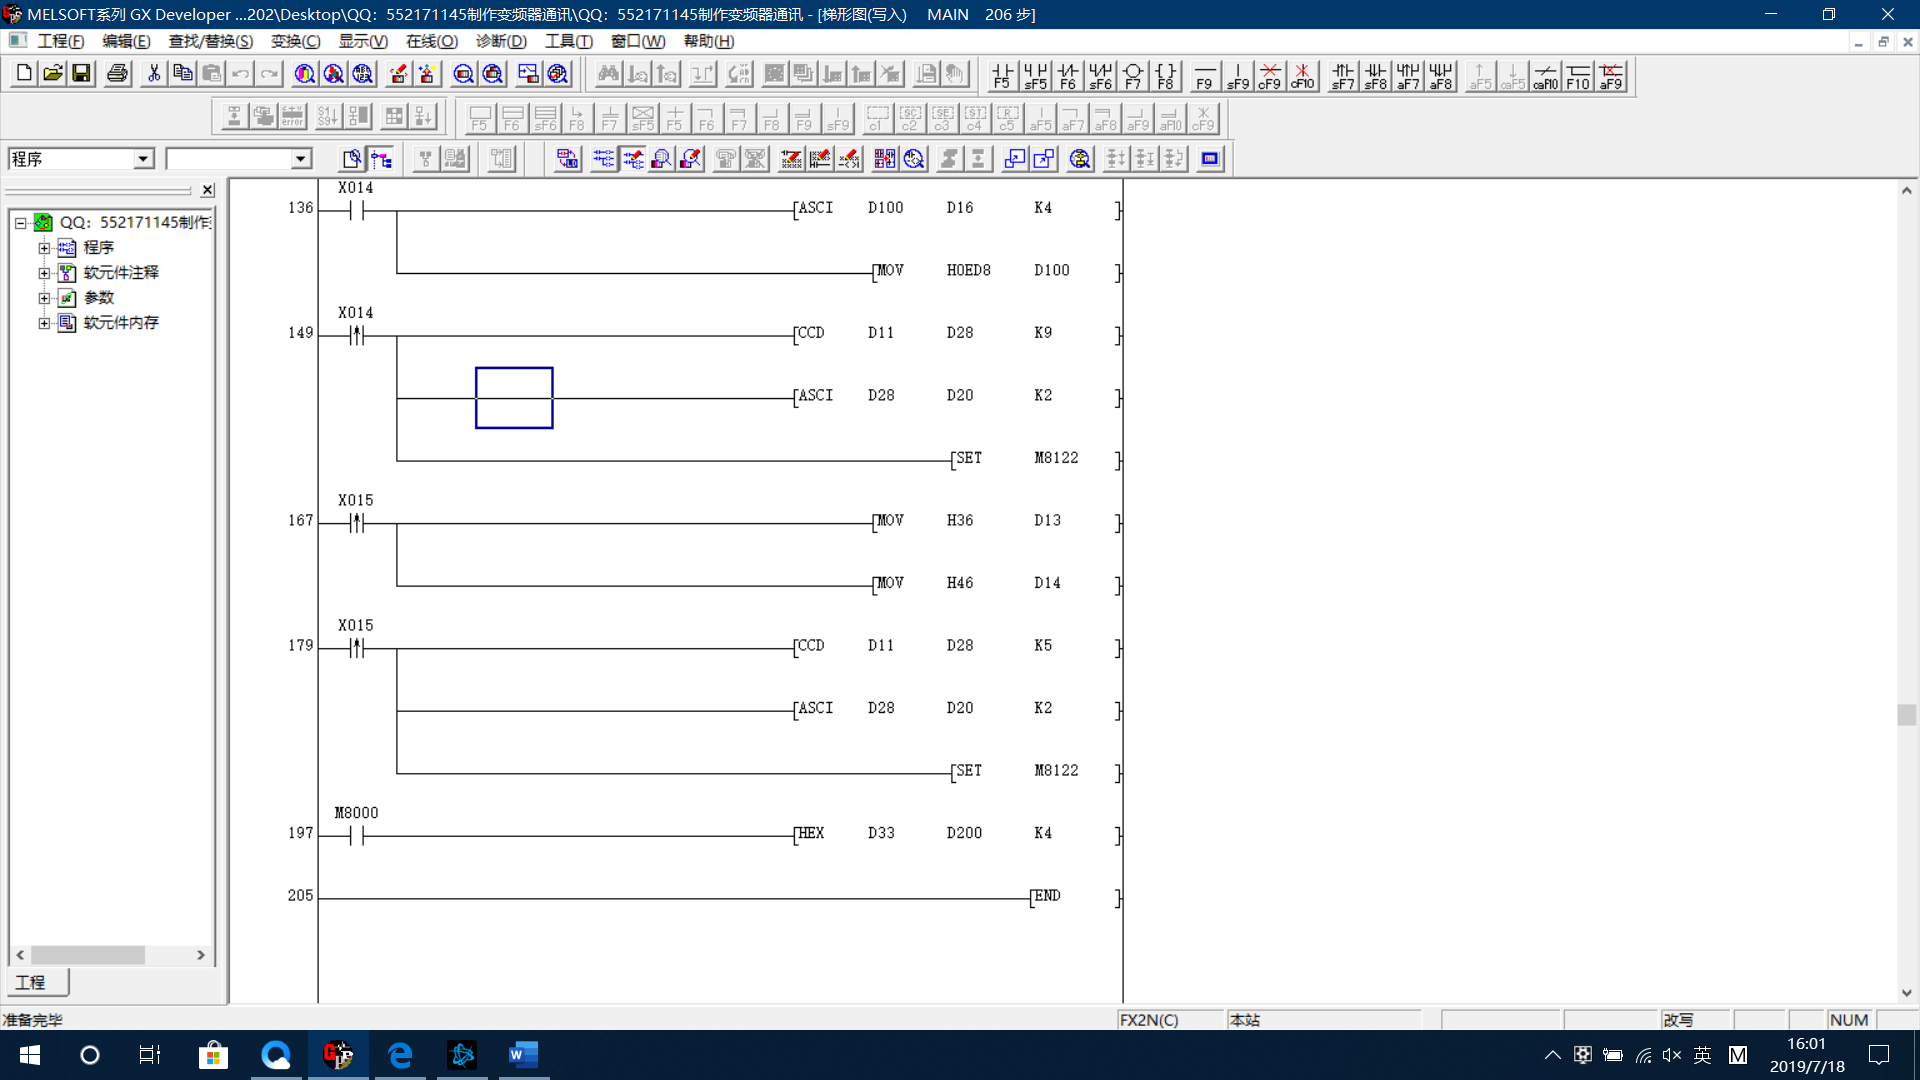Open the 程序 dropdown list
Viewport: 1920px width, 1080px height.
click(x=143, y=159)
